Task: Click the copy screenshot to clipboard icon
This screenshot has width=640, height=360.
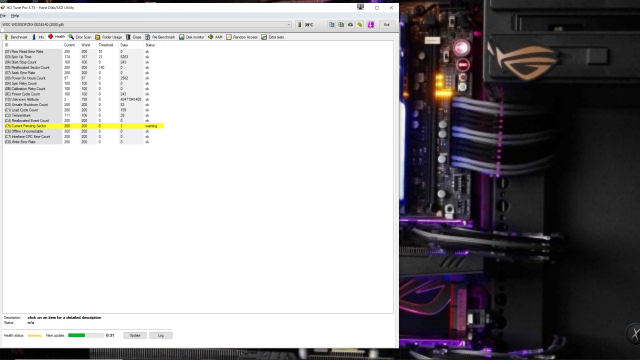Action: 341,24
